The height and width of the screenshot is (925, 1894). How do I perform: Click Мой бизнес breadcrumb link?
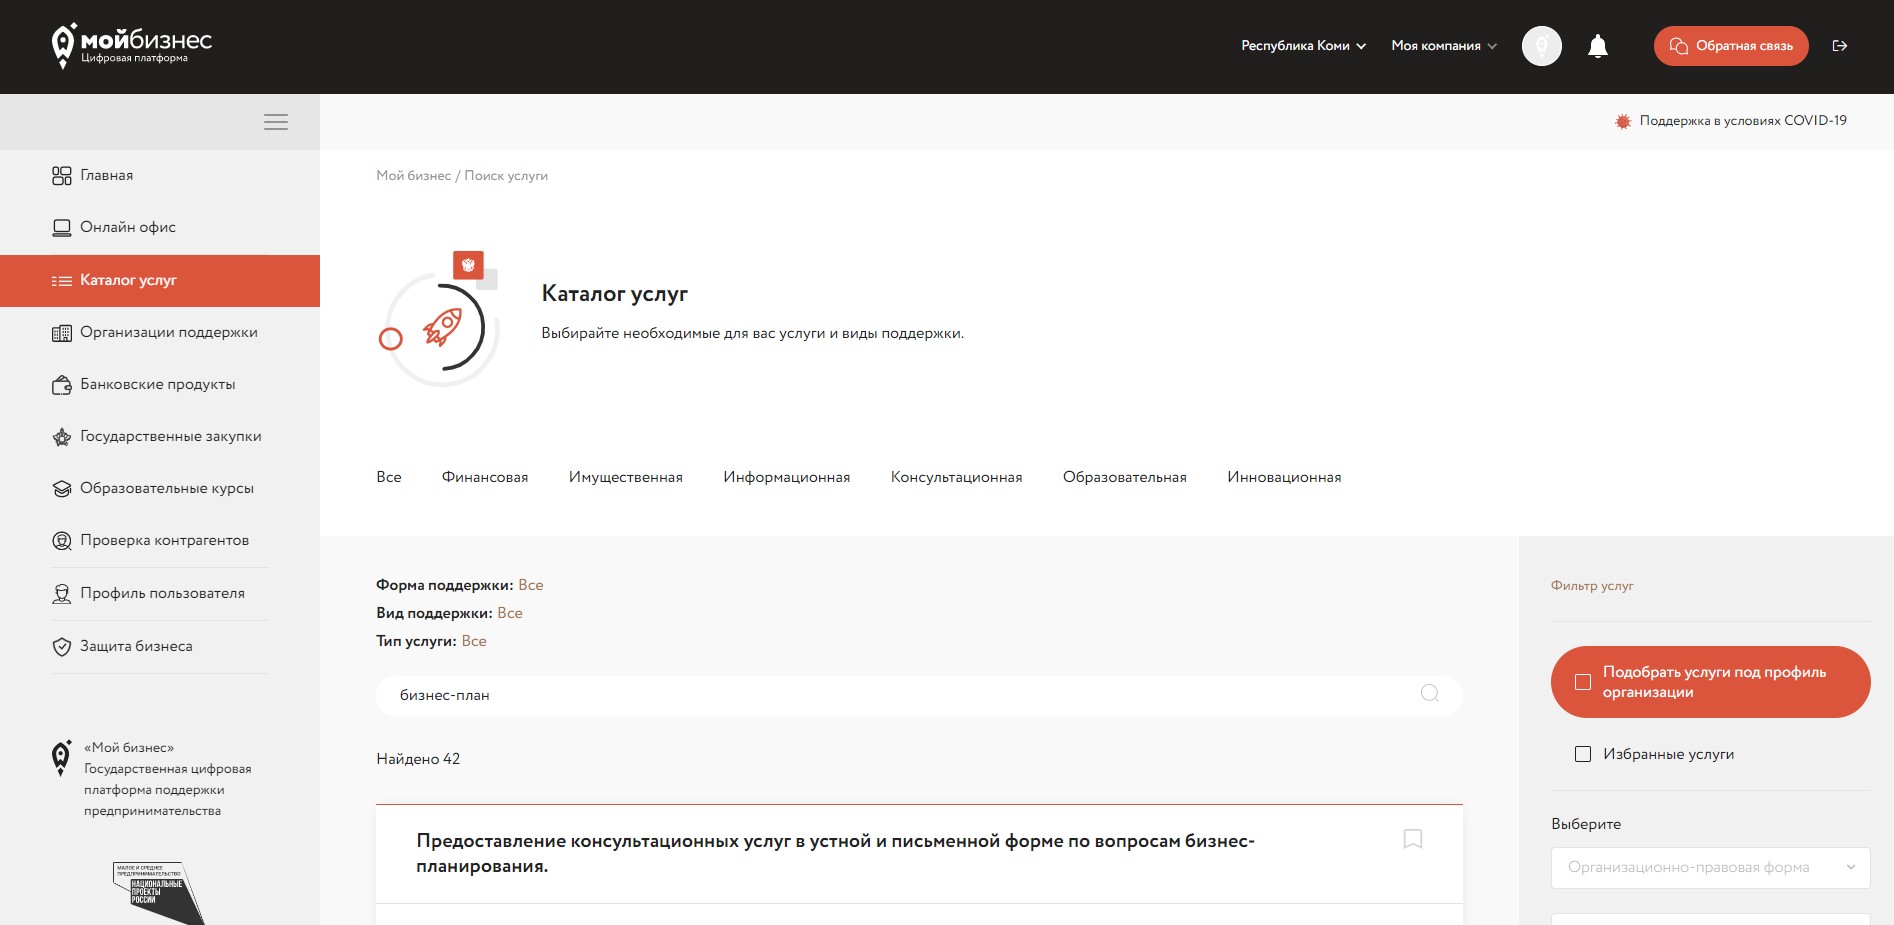pyautogui.click(x=413, y=176)
